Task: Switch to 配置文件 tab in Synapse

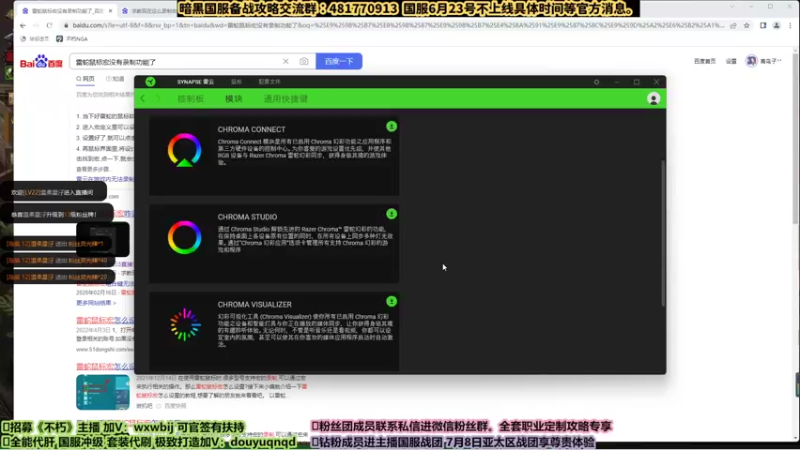Action: coord(269,82)
